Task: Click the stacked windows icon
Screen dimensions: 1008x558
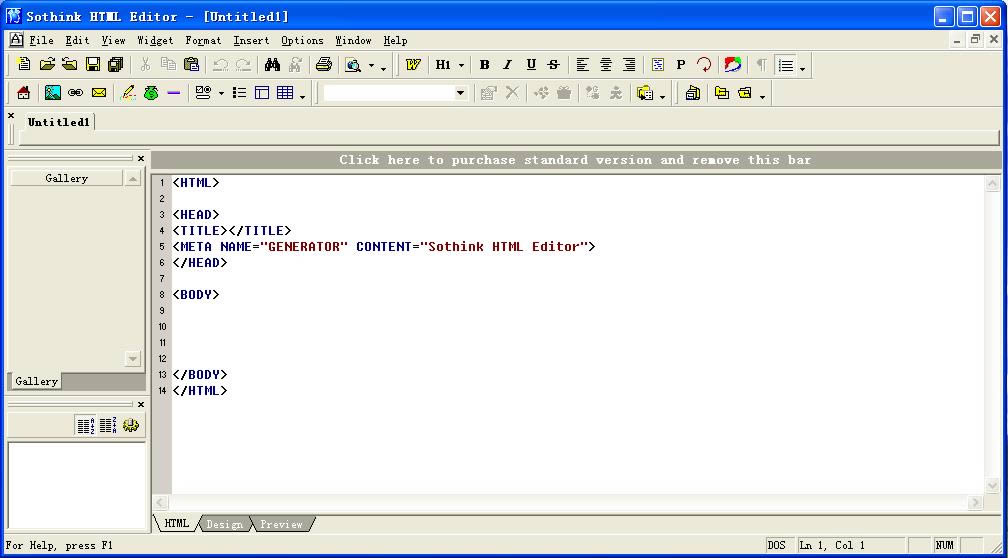Action: point(693,93)
